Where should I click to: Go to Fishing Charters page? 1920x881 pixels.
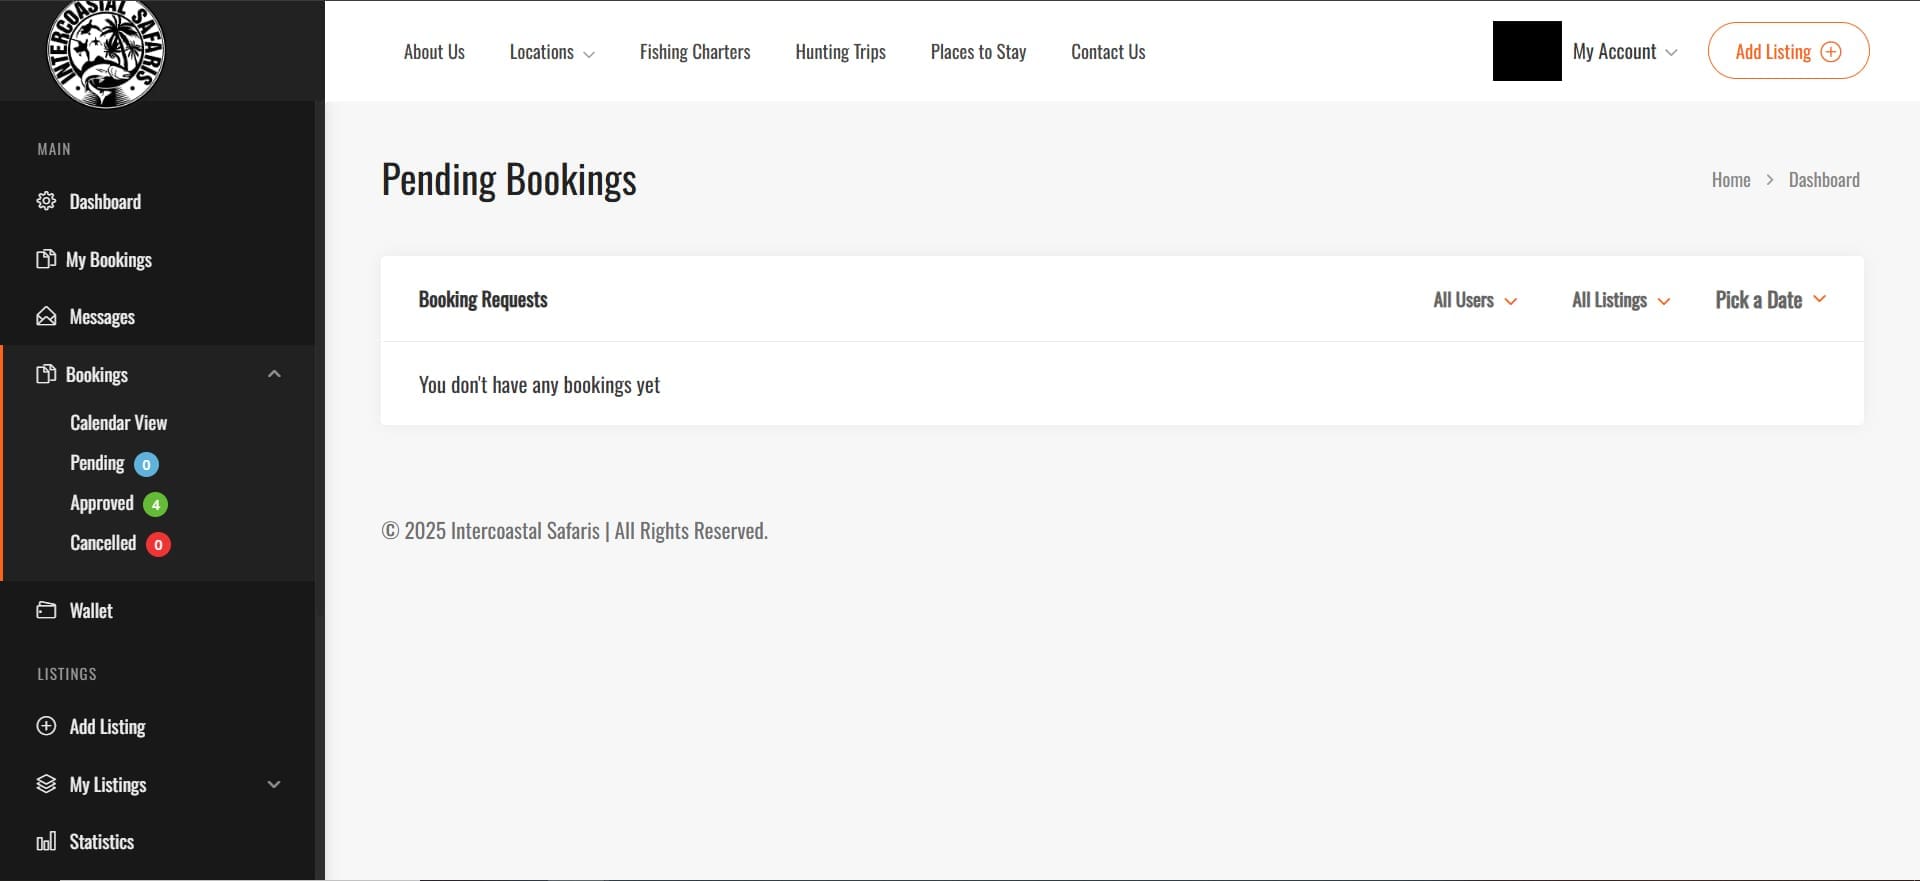tap(695, 52)
